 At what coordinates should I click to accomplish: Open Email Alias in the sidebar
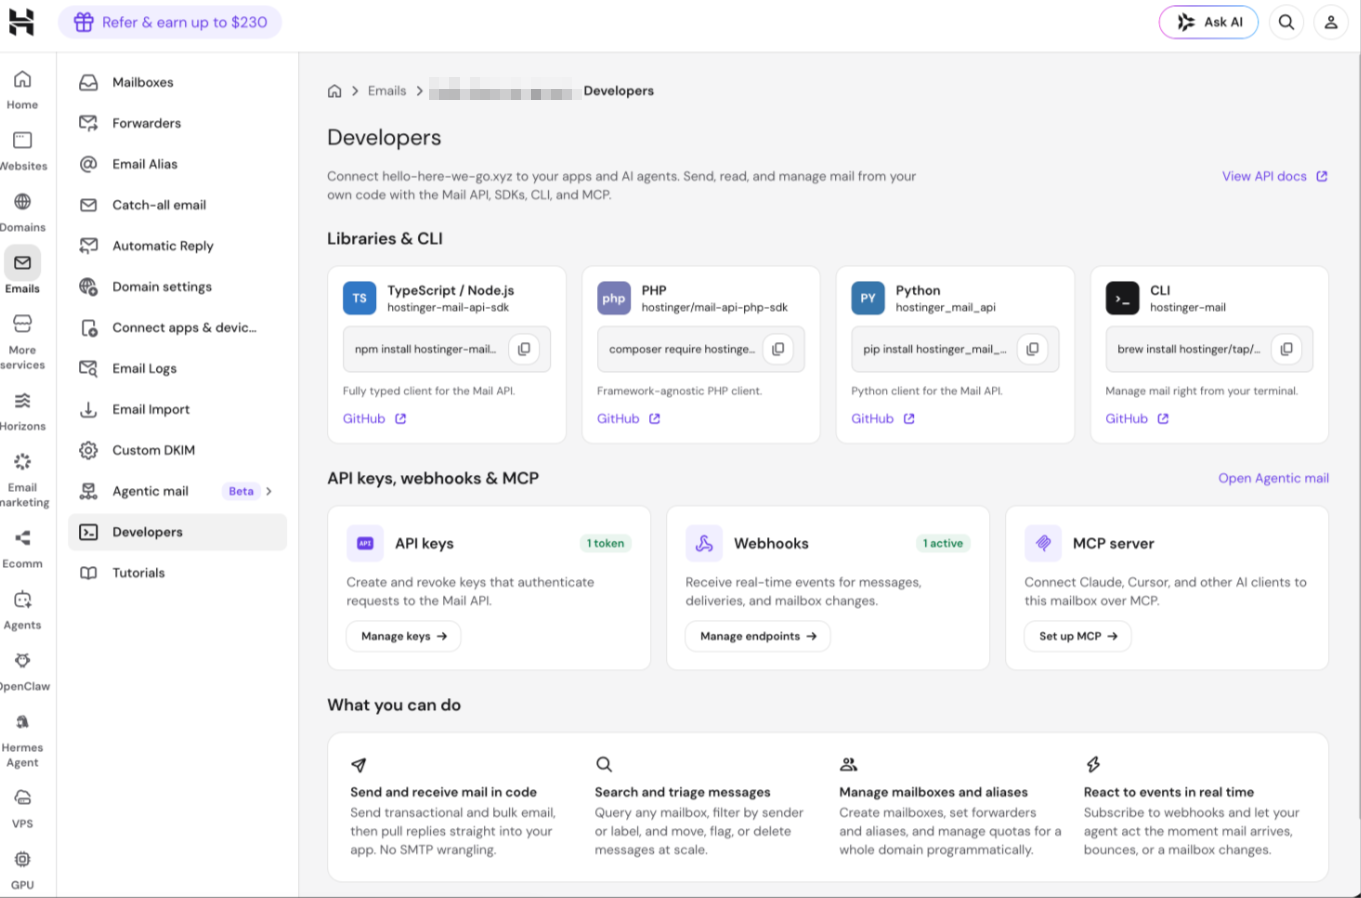[177, 164]
